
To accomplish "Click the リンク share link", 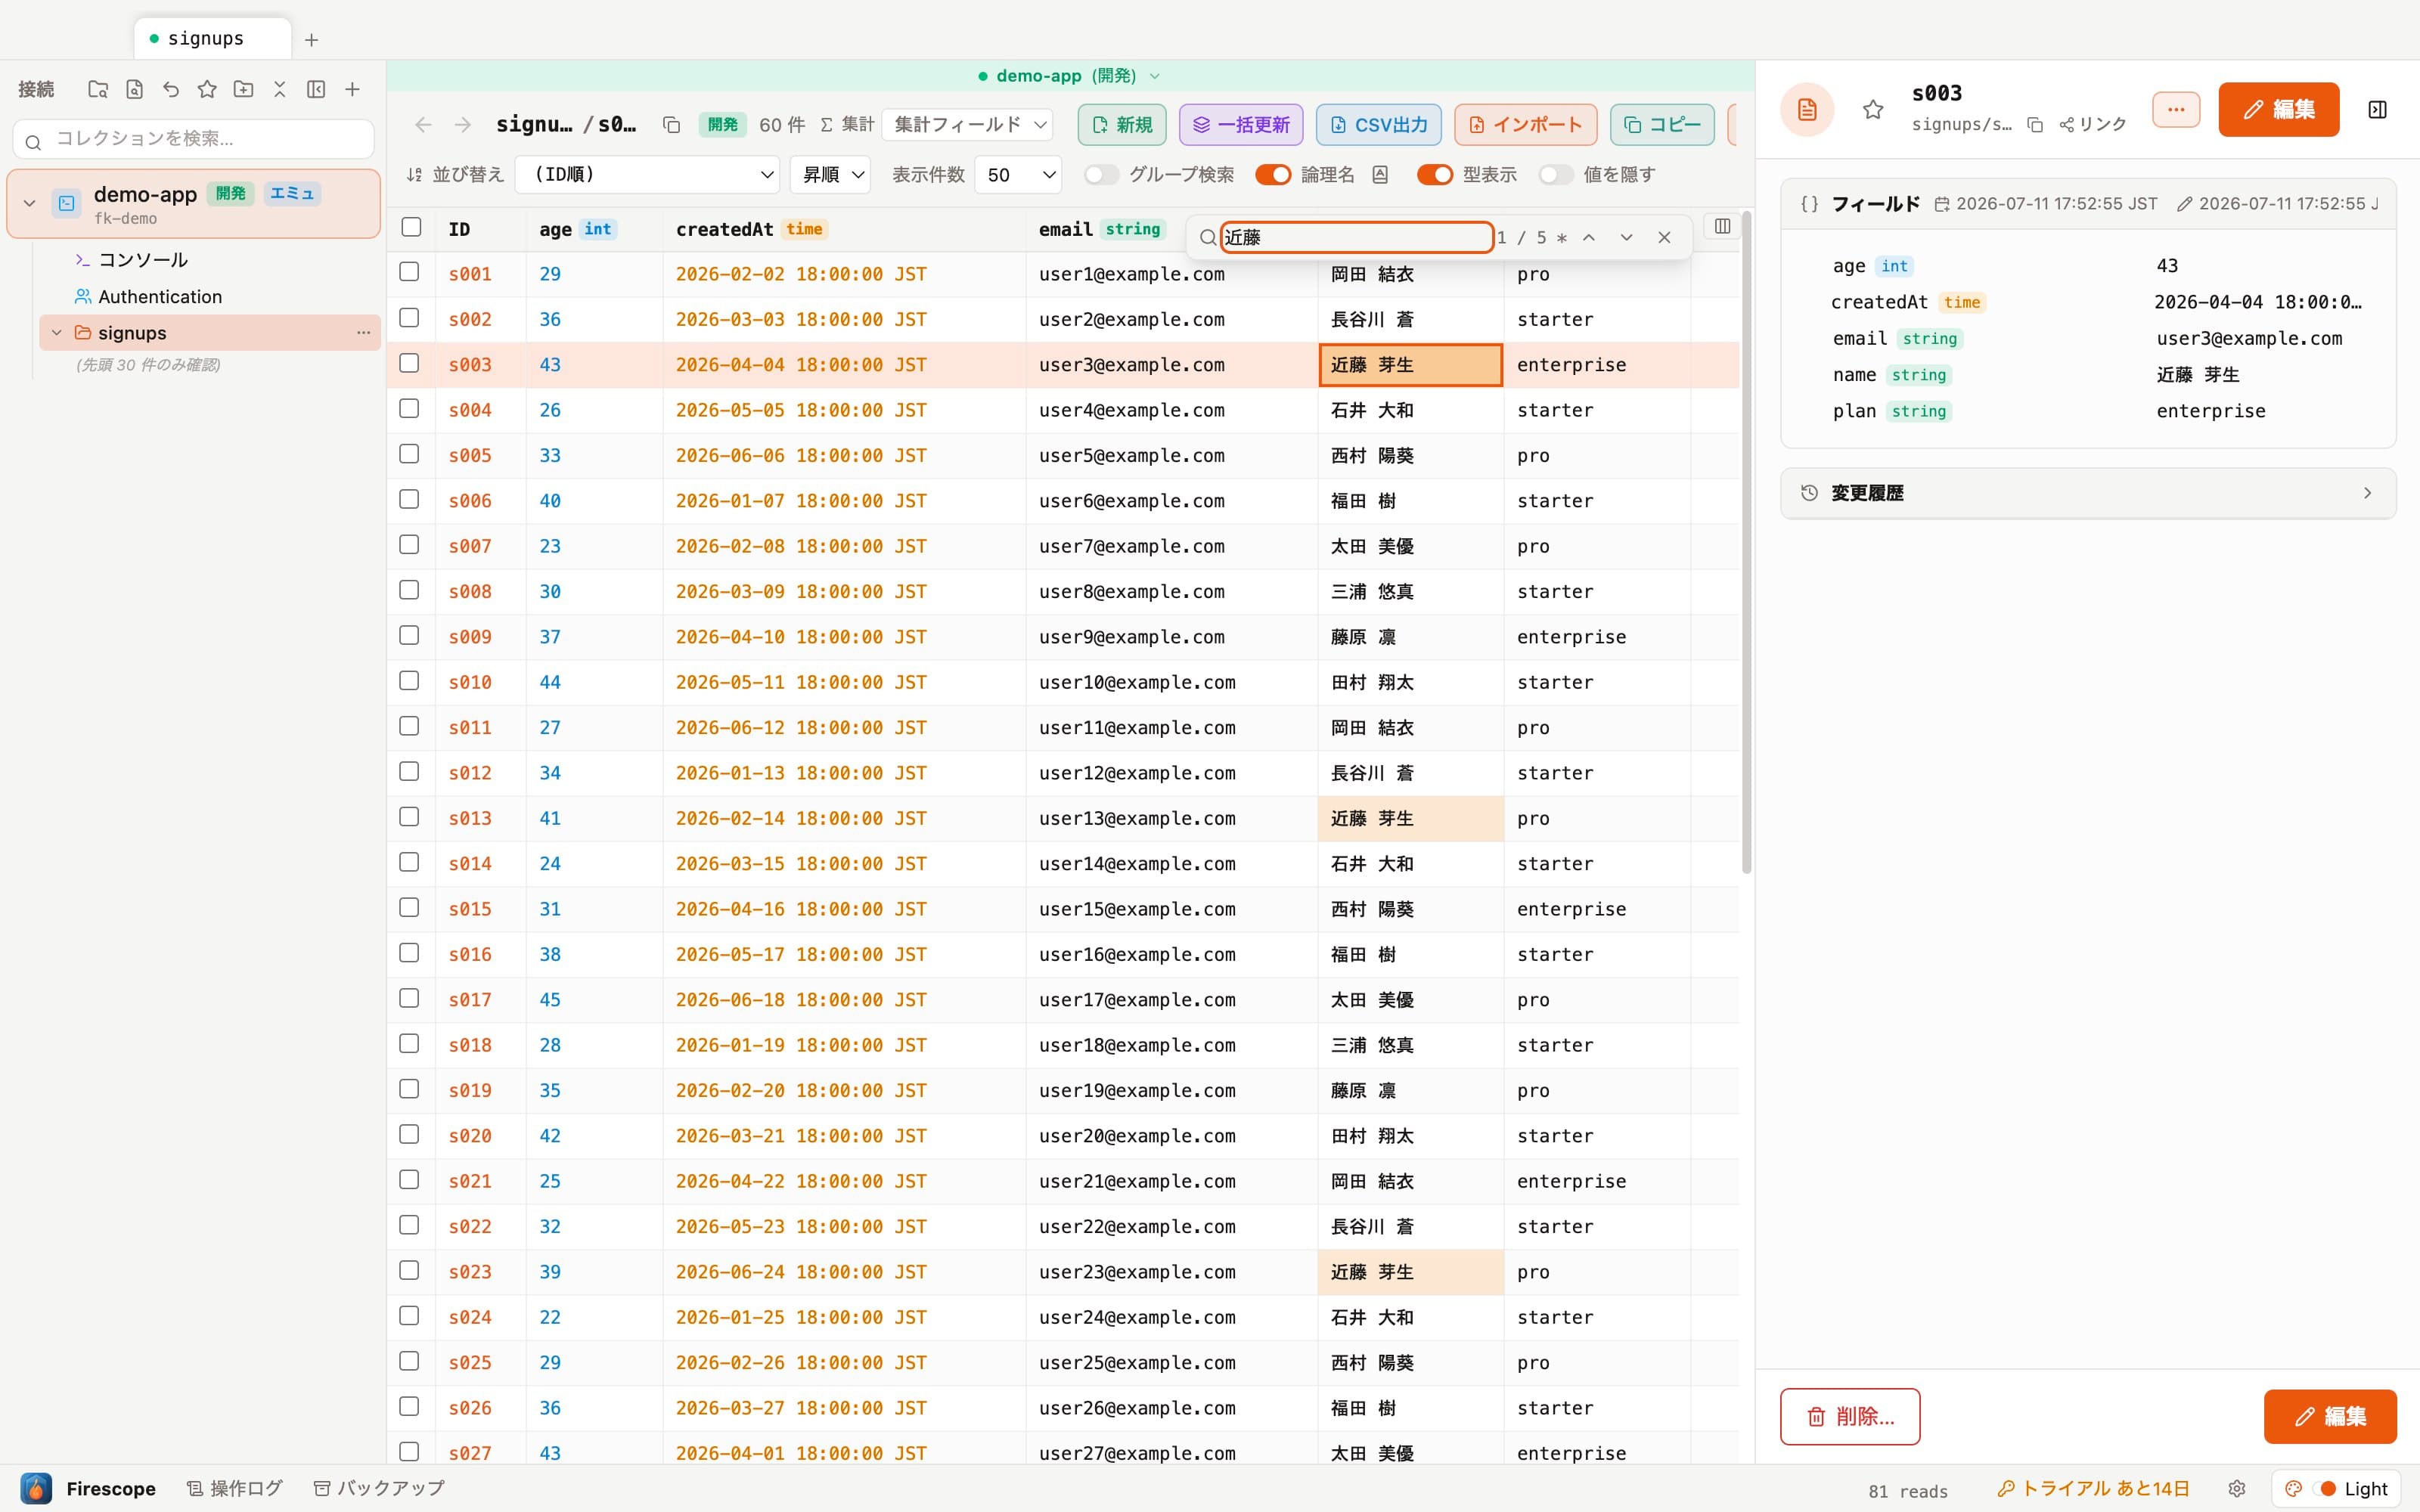I will click(x=2093, y=125).
